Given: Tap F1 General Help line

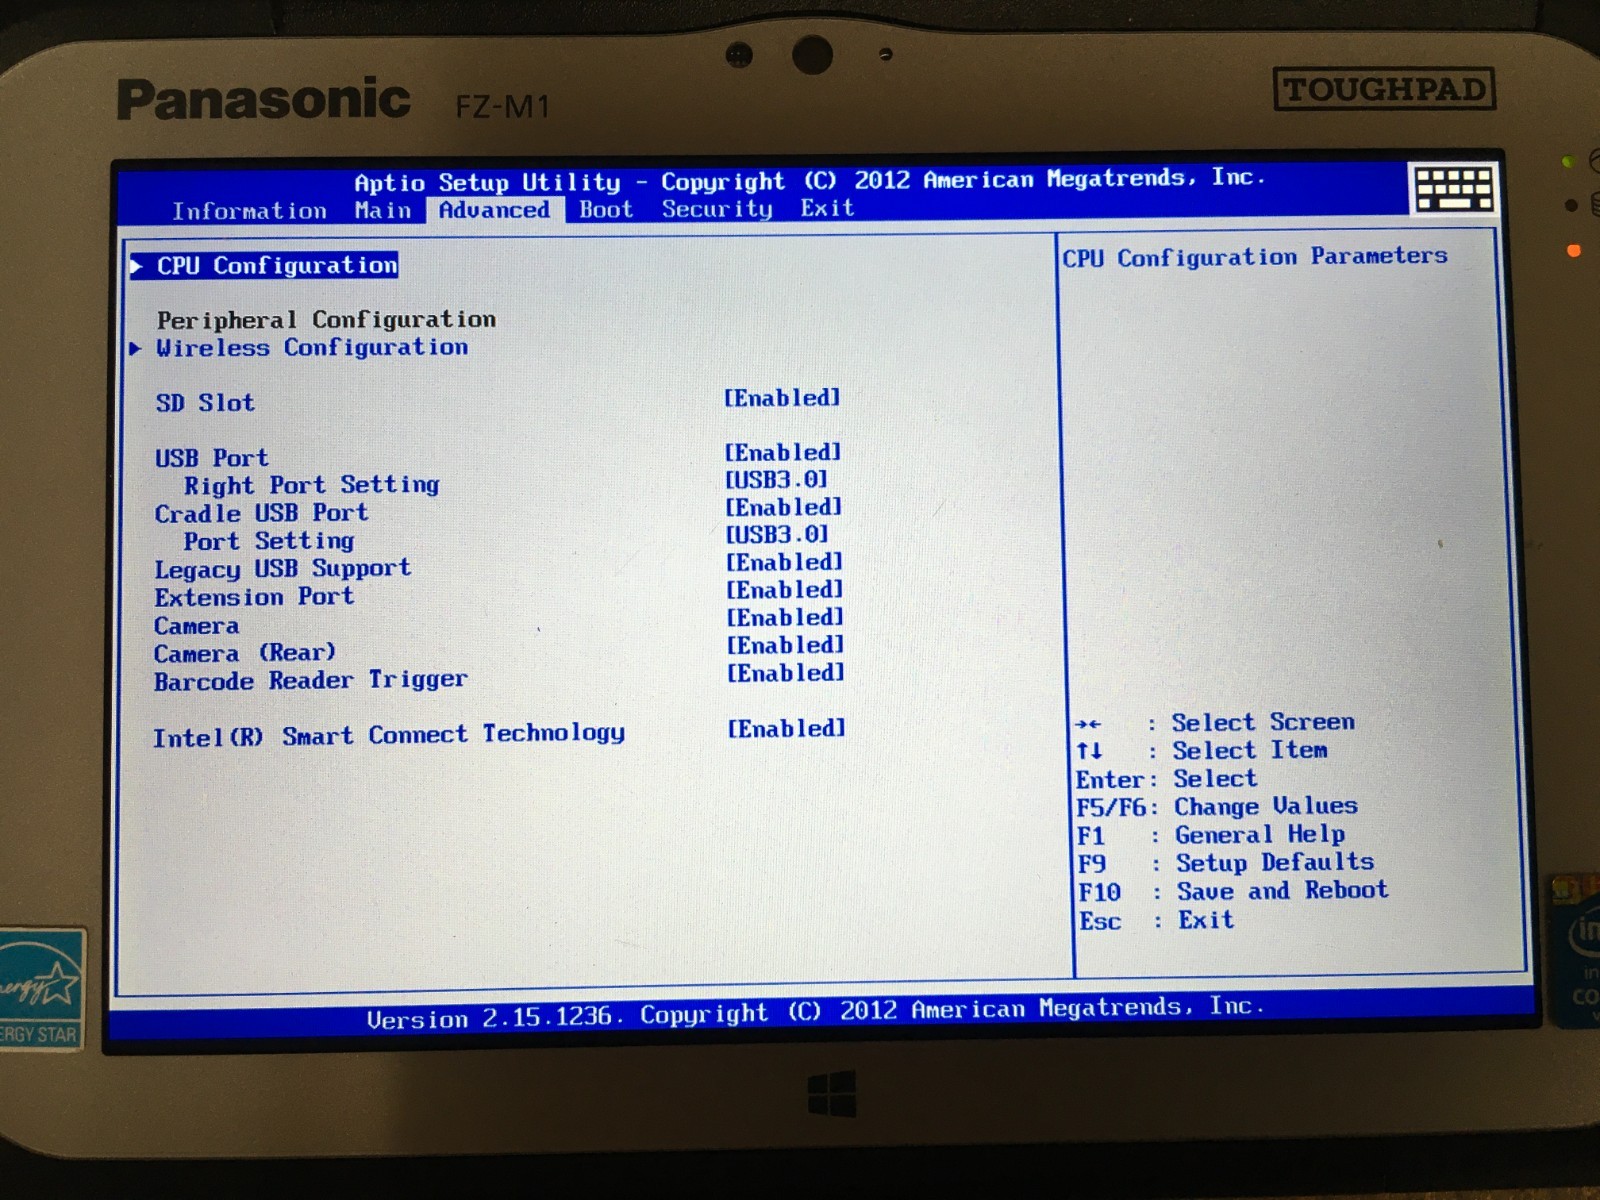Looking at the screenshot, I should pyautogui.click(x=1211, y=835).
